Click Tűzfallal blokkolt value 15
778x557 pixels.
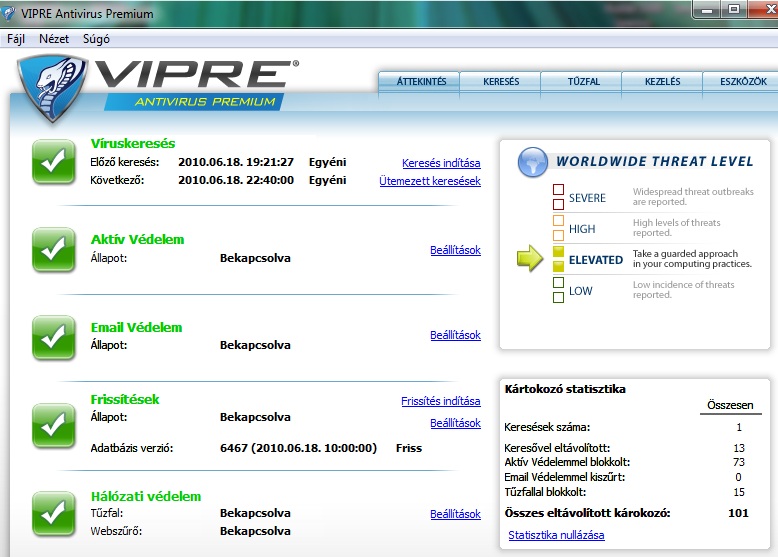point(739,492)
